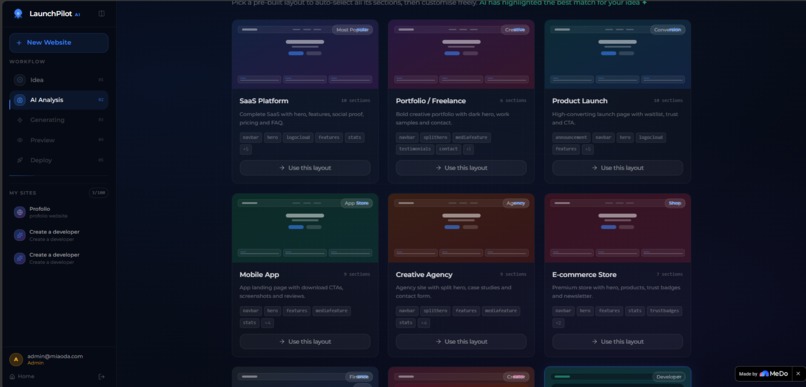Image resolution: width=806 pixels, height=387 pixels.
Task: Select the AI Analysis workflow step
Action: point(59,100)
